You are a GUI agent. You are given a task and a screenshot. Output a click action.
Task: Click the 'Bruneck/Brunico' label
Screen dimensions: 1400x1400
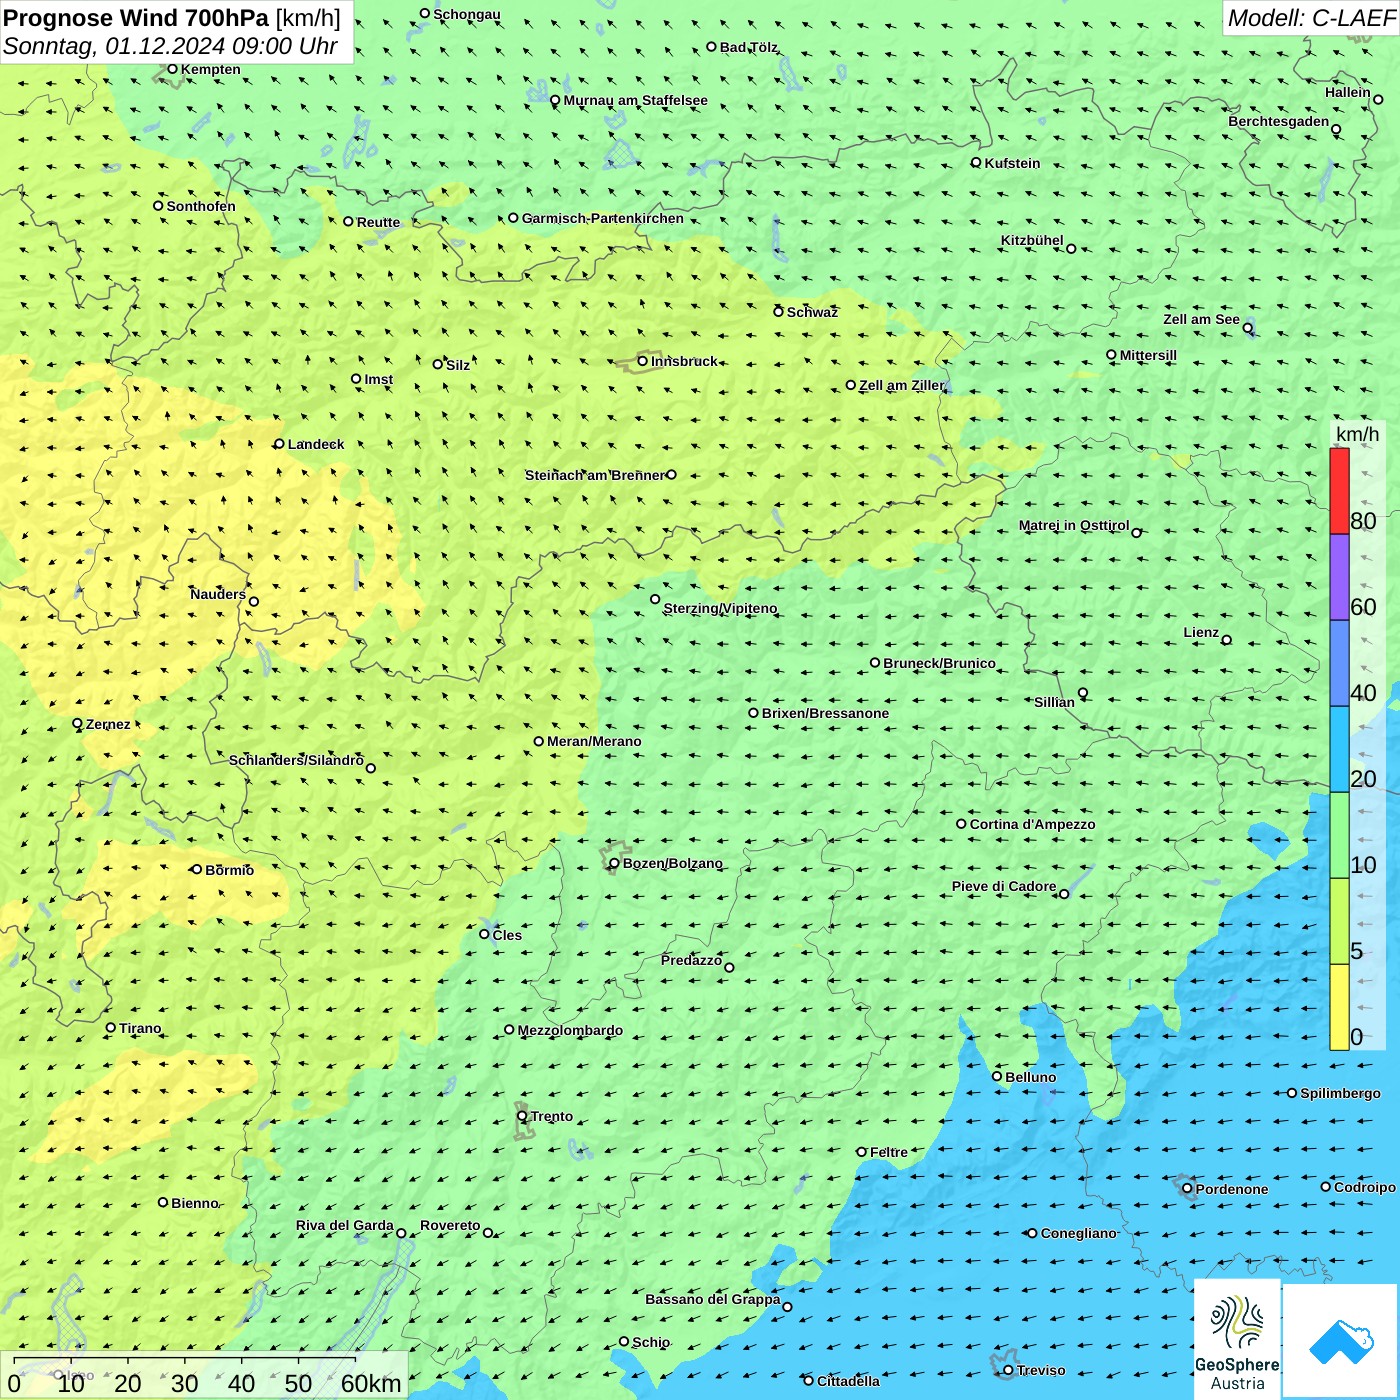click(x=939, y=663)
